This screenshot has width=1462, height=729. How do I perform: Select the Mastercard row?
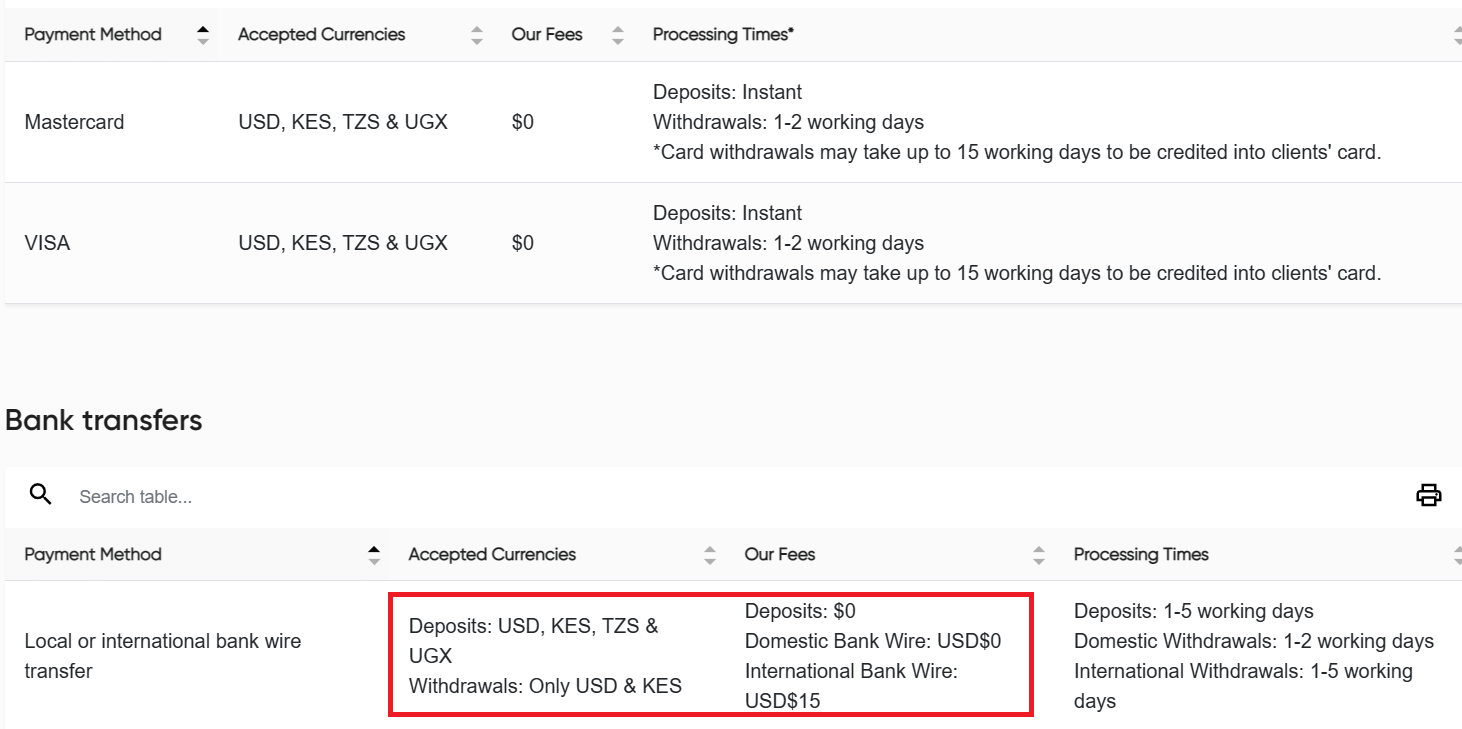[x=74, y=123]
